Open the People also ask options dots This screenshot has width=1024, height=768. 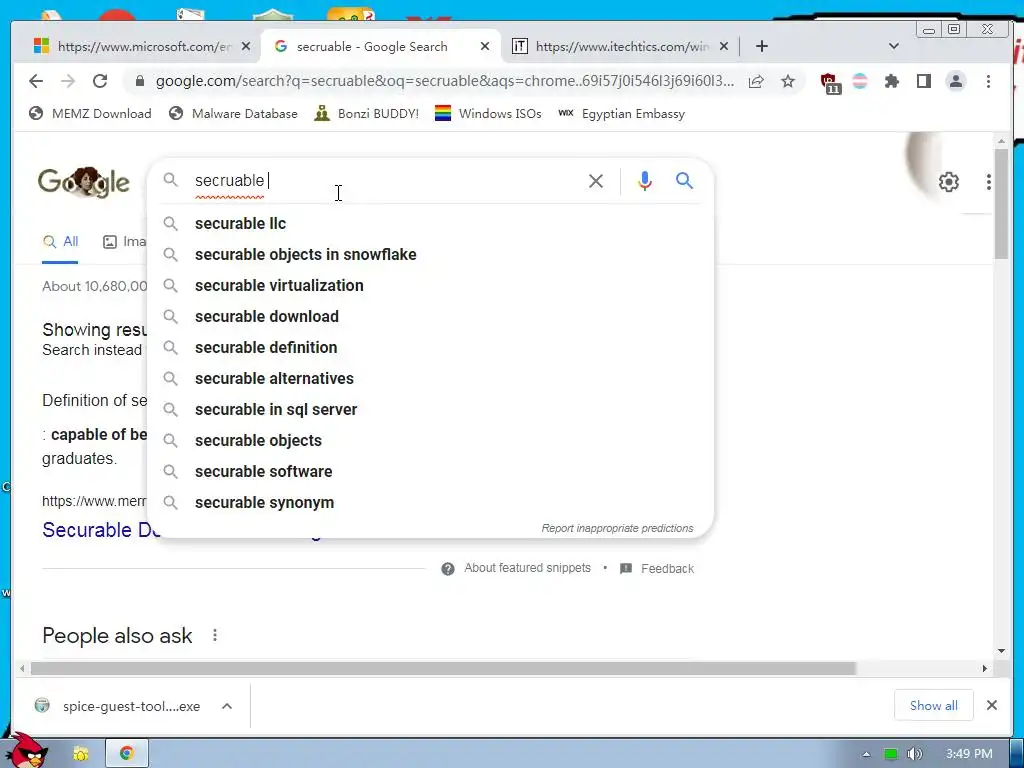click(215, 635)
